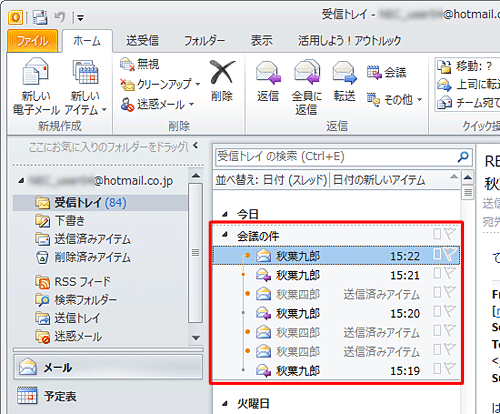Image resolution: width=500 pixels, height=414 pixels.
Task: Click the 全員に返信 reply all button
Action: (307, 87)
